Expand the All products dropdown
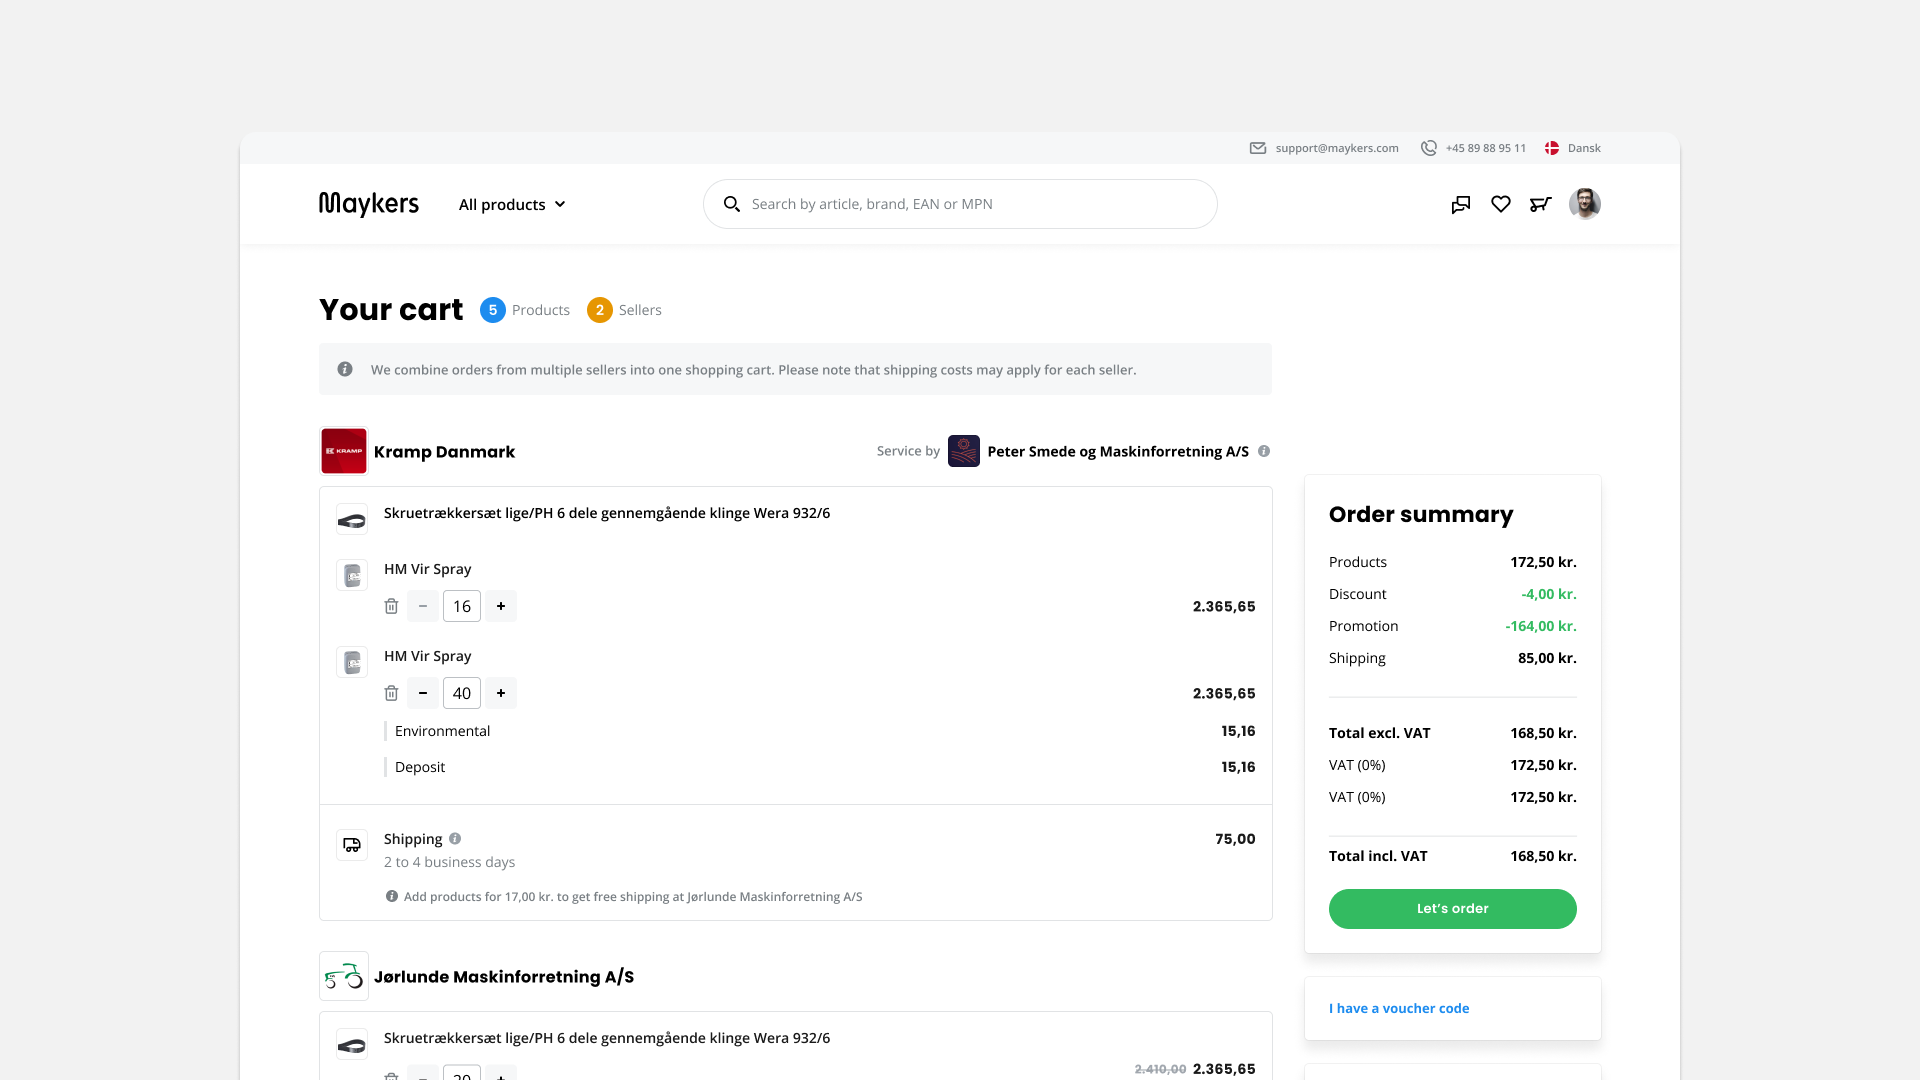1920x1080 pixels. tap(512, 204)
